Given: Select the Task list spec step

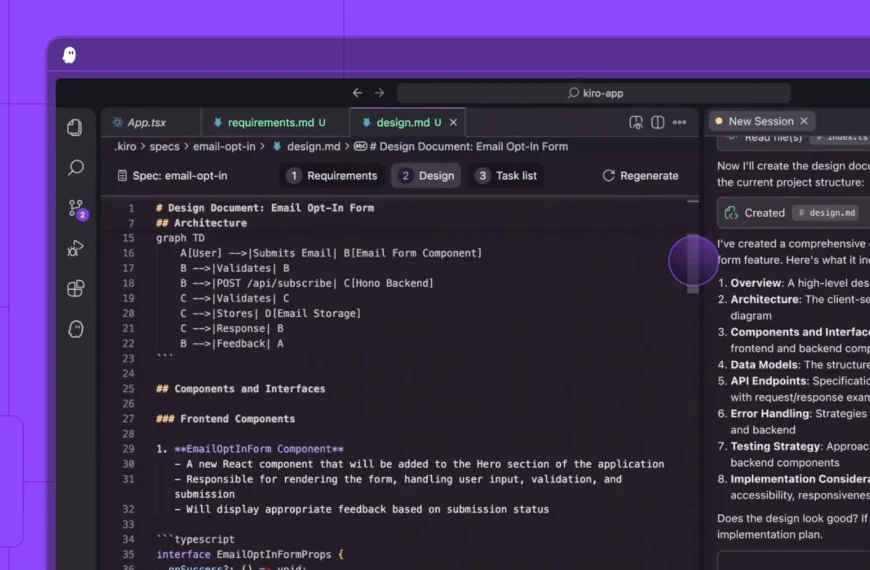Looking at the screenshot, I should click(x=507, y=176).
